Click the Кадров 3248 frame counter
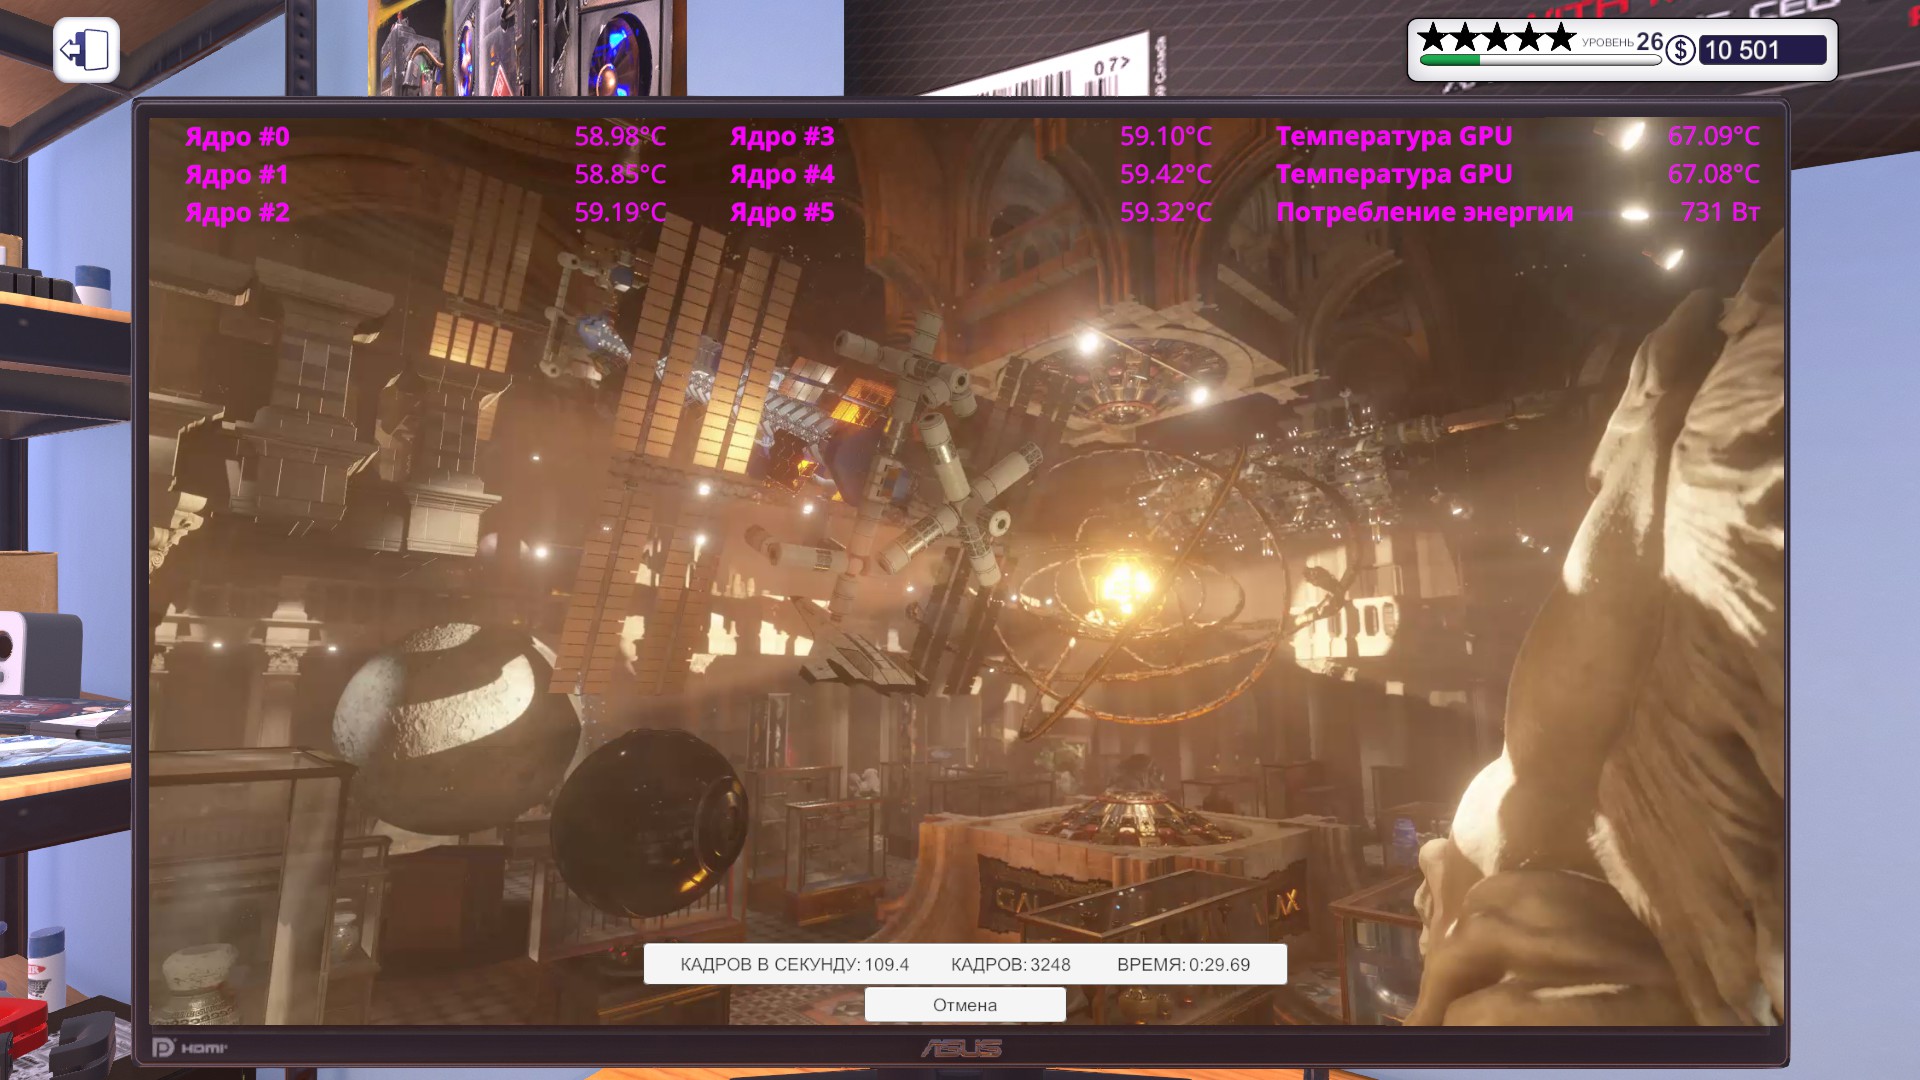The height and width of the screenshot is (1080, 1920). tap(1010, 965)
